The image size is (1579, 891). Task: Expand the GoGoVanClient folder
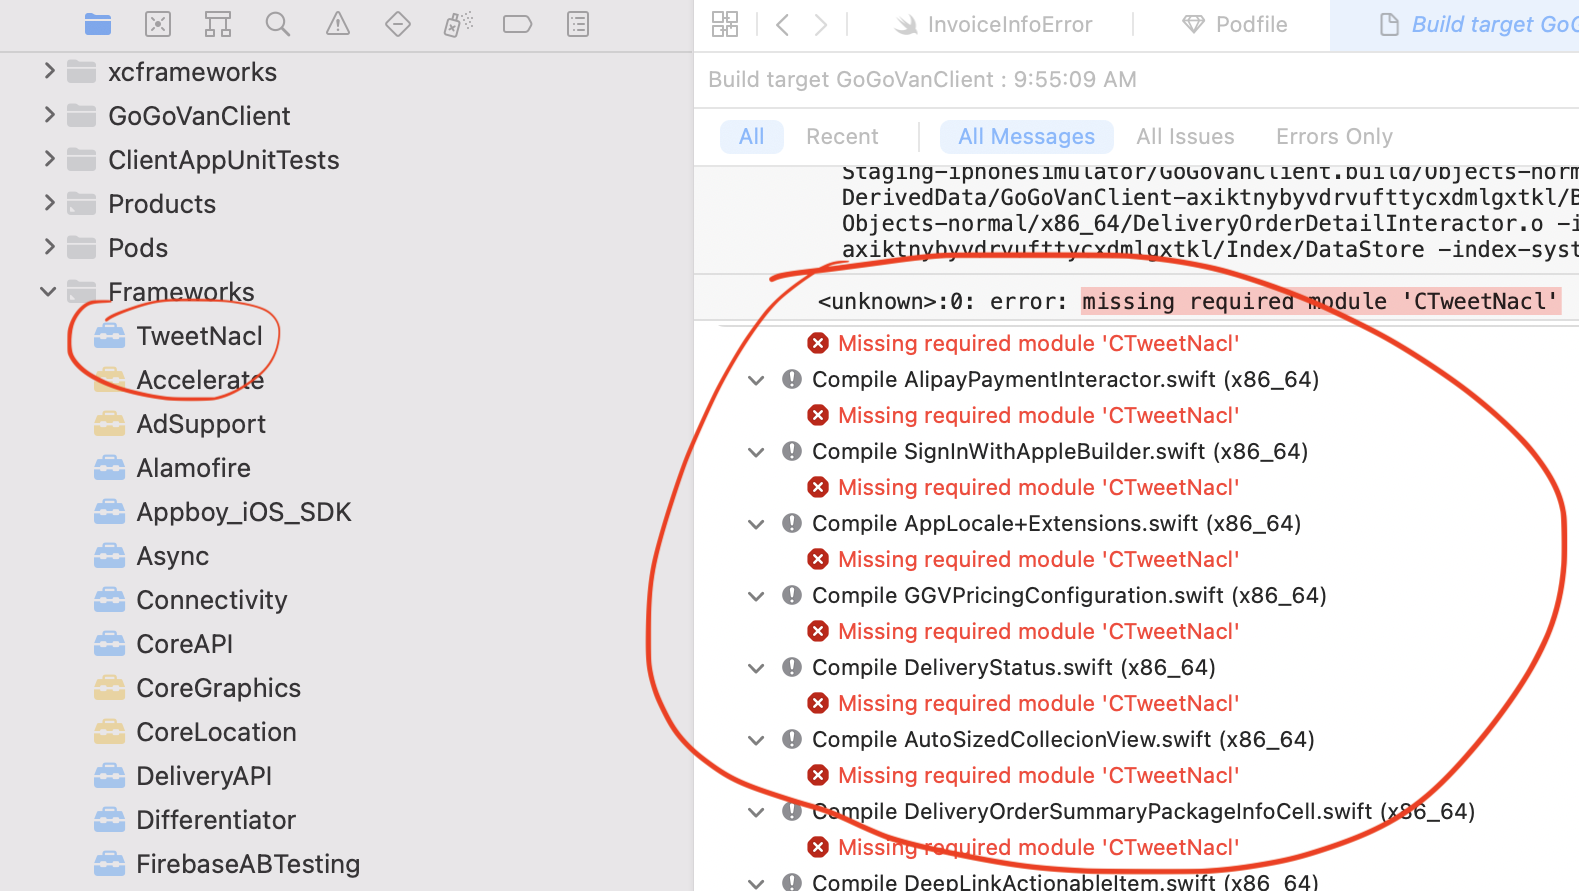coord(49,115)
